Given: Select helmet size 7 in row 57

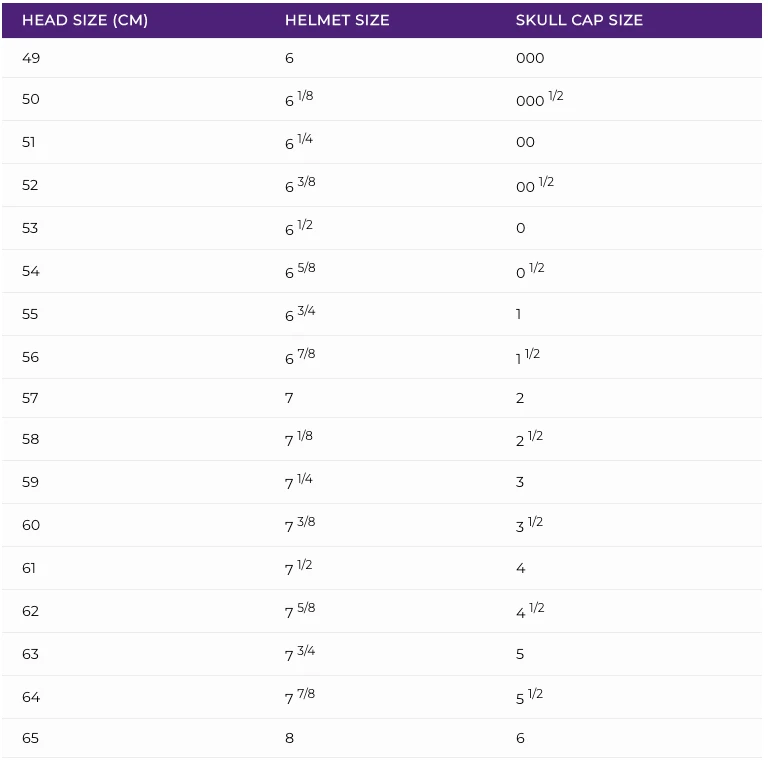Looking at the screenshot, I should (289, 398).
